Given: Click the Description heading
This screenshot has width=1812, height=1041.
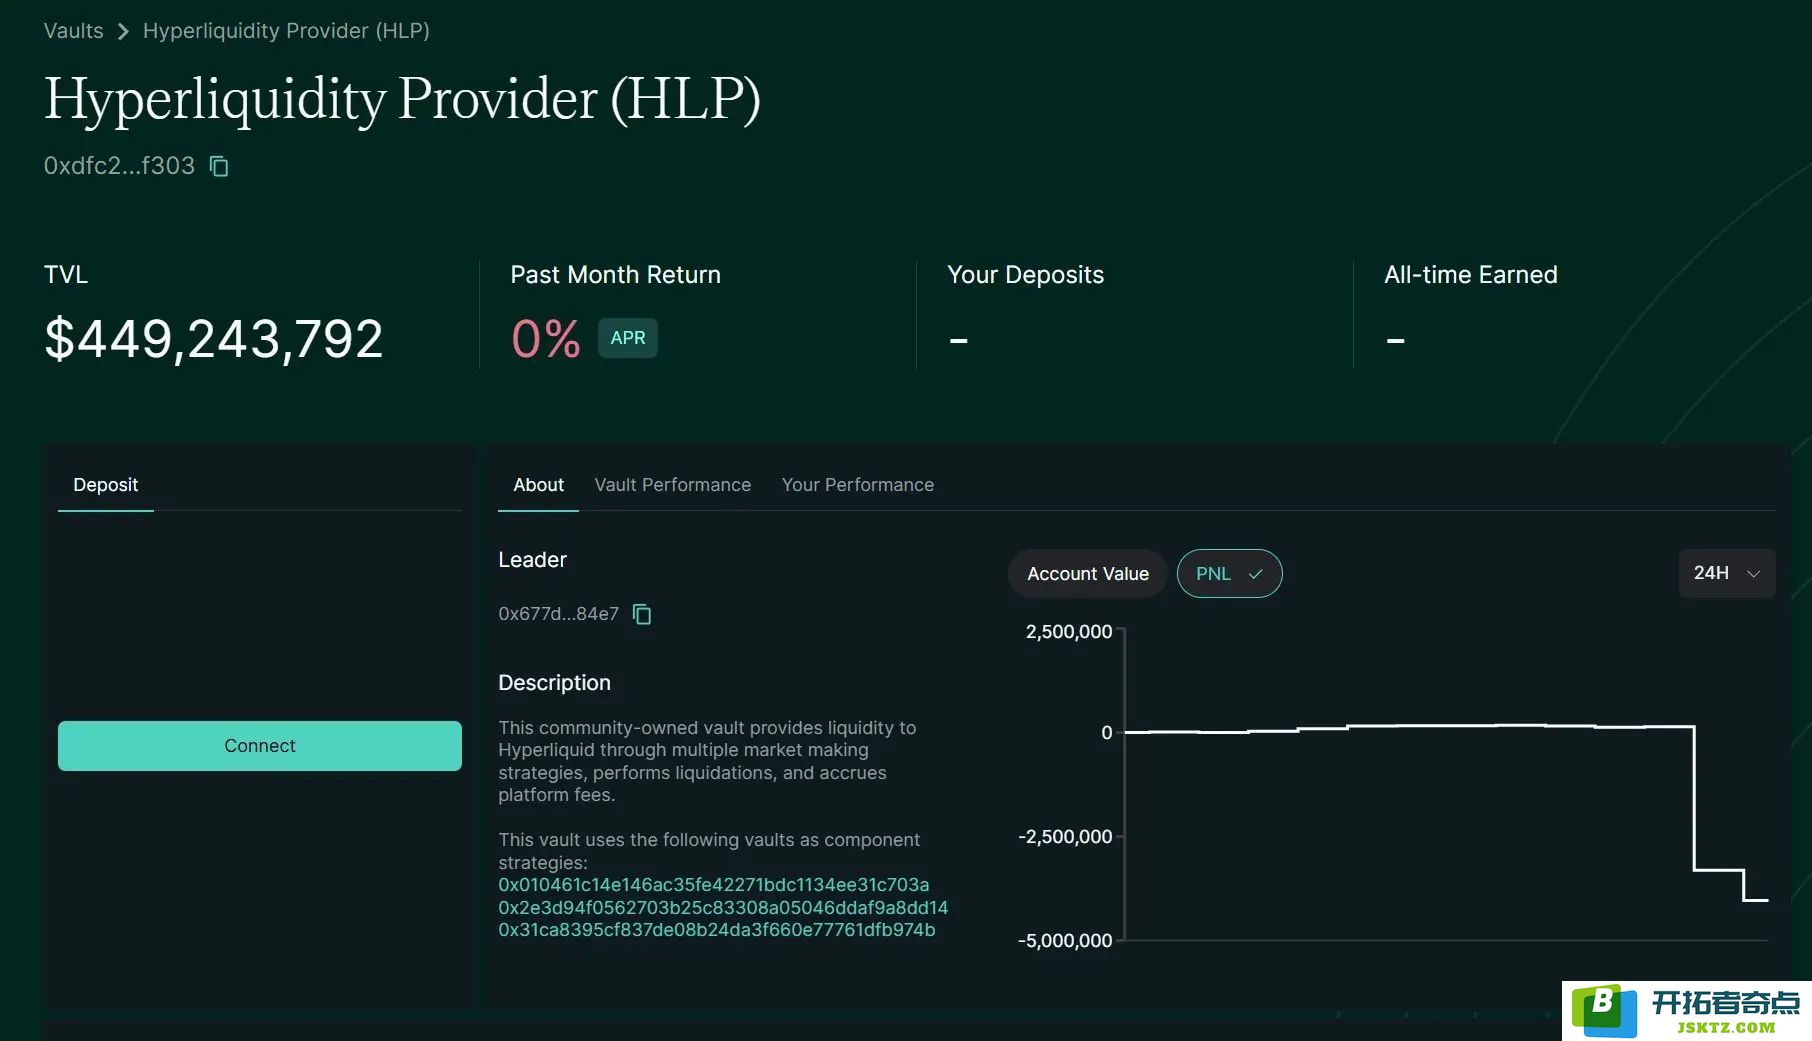Looking at the screenshot, I should (554, 683).
